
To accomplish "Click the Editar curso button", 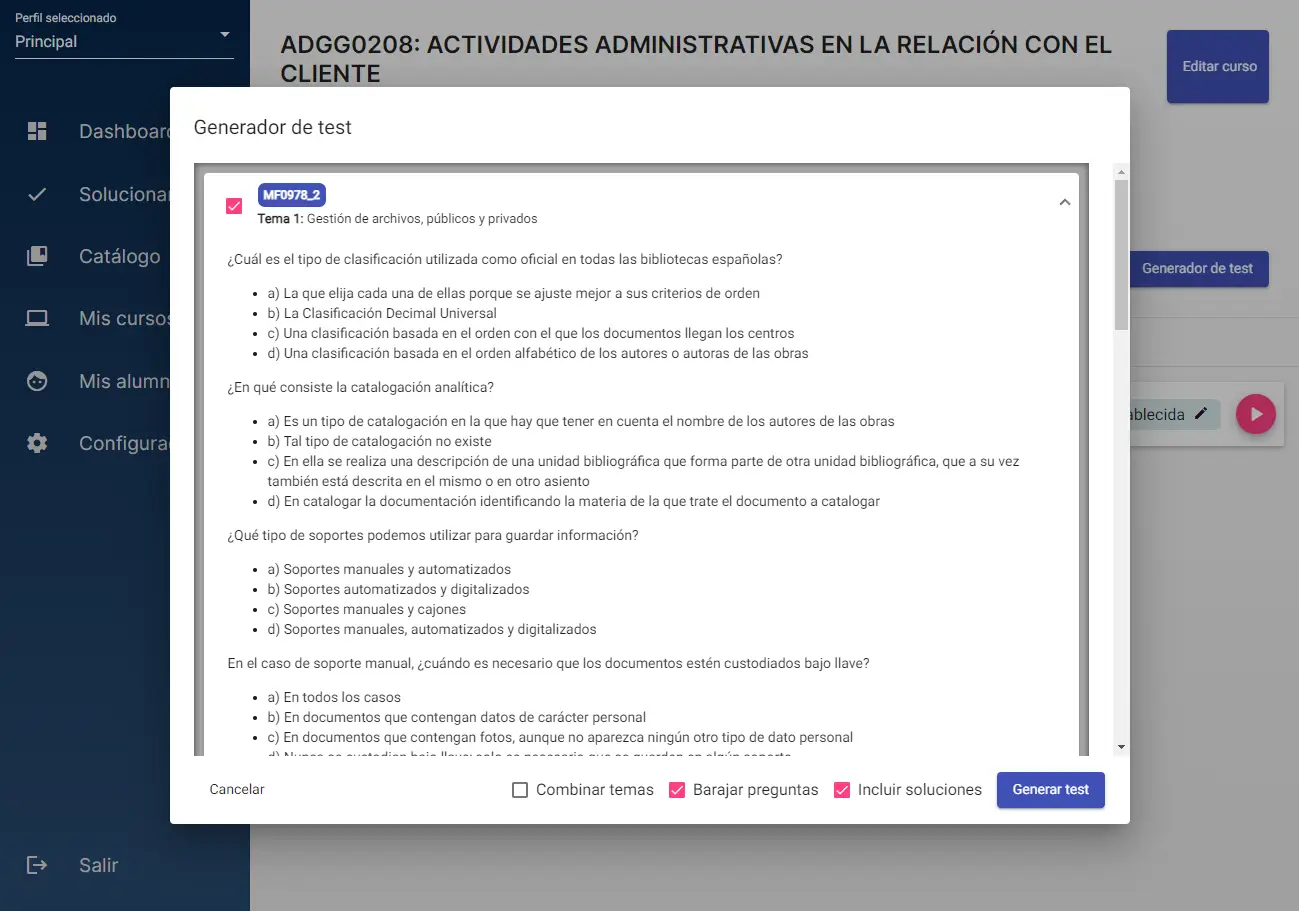I will [x=1217, y=67].
